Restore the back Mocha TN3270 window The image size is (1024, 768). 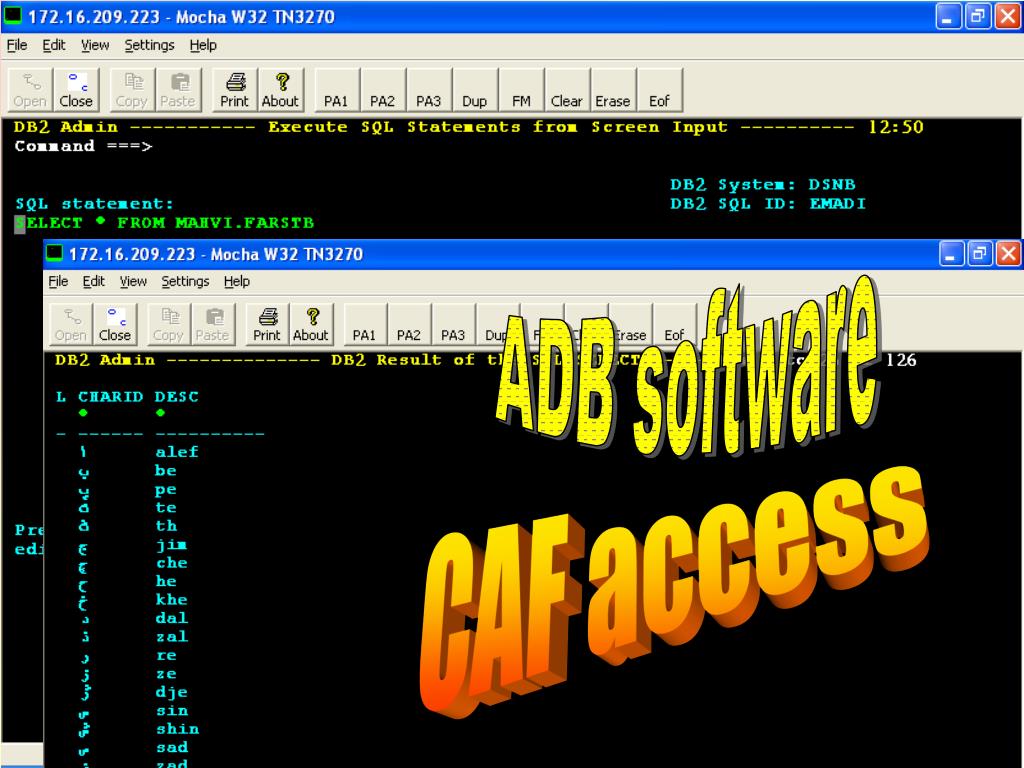pos(978,16)
